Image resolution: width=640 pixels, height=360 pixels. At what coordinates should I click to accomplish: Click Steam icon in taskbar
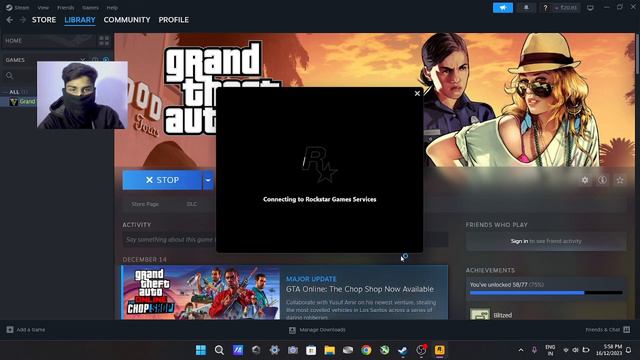(x=403, y=350)
